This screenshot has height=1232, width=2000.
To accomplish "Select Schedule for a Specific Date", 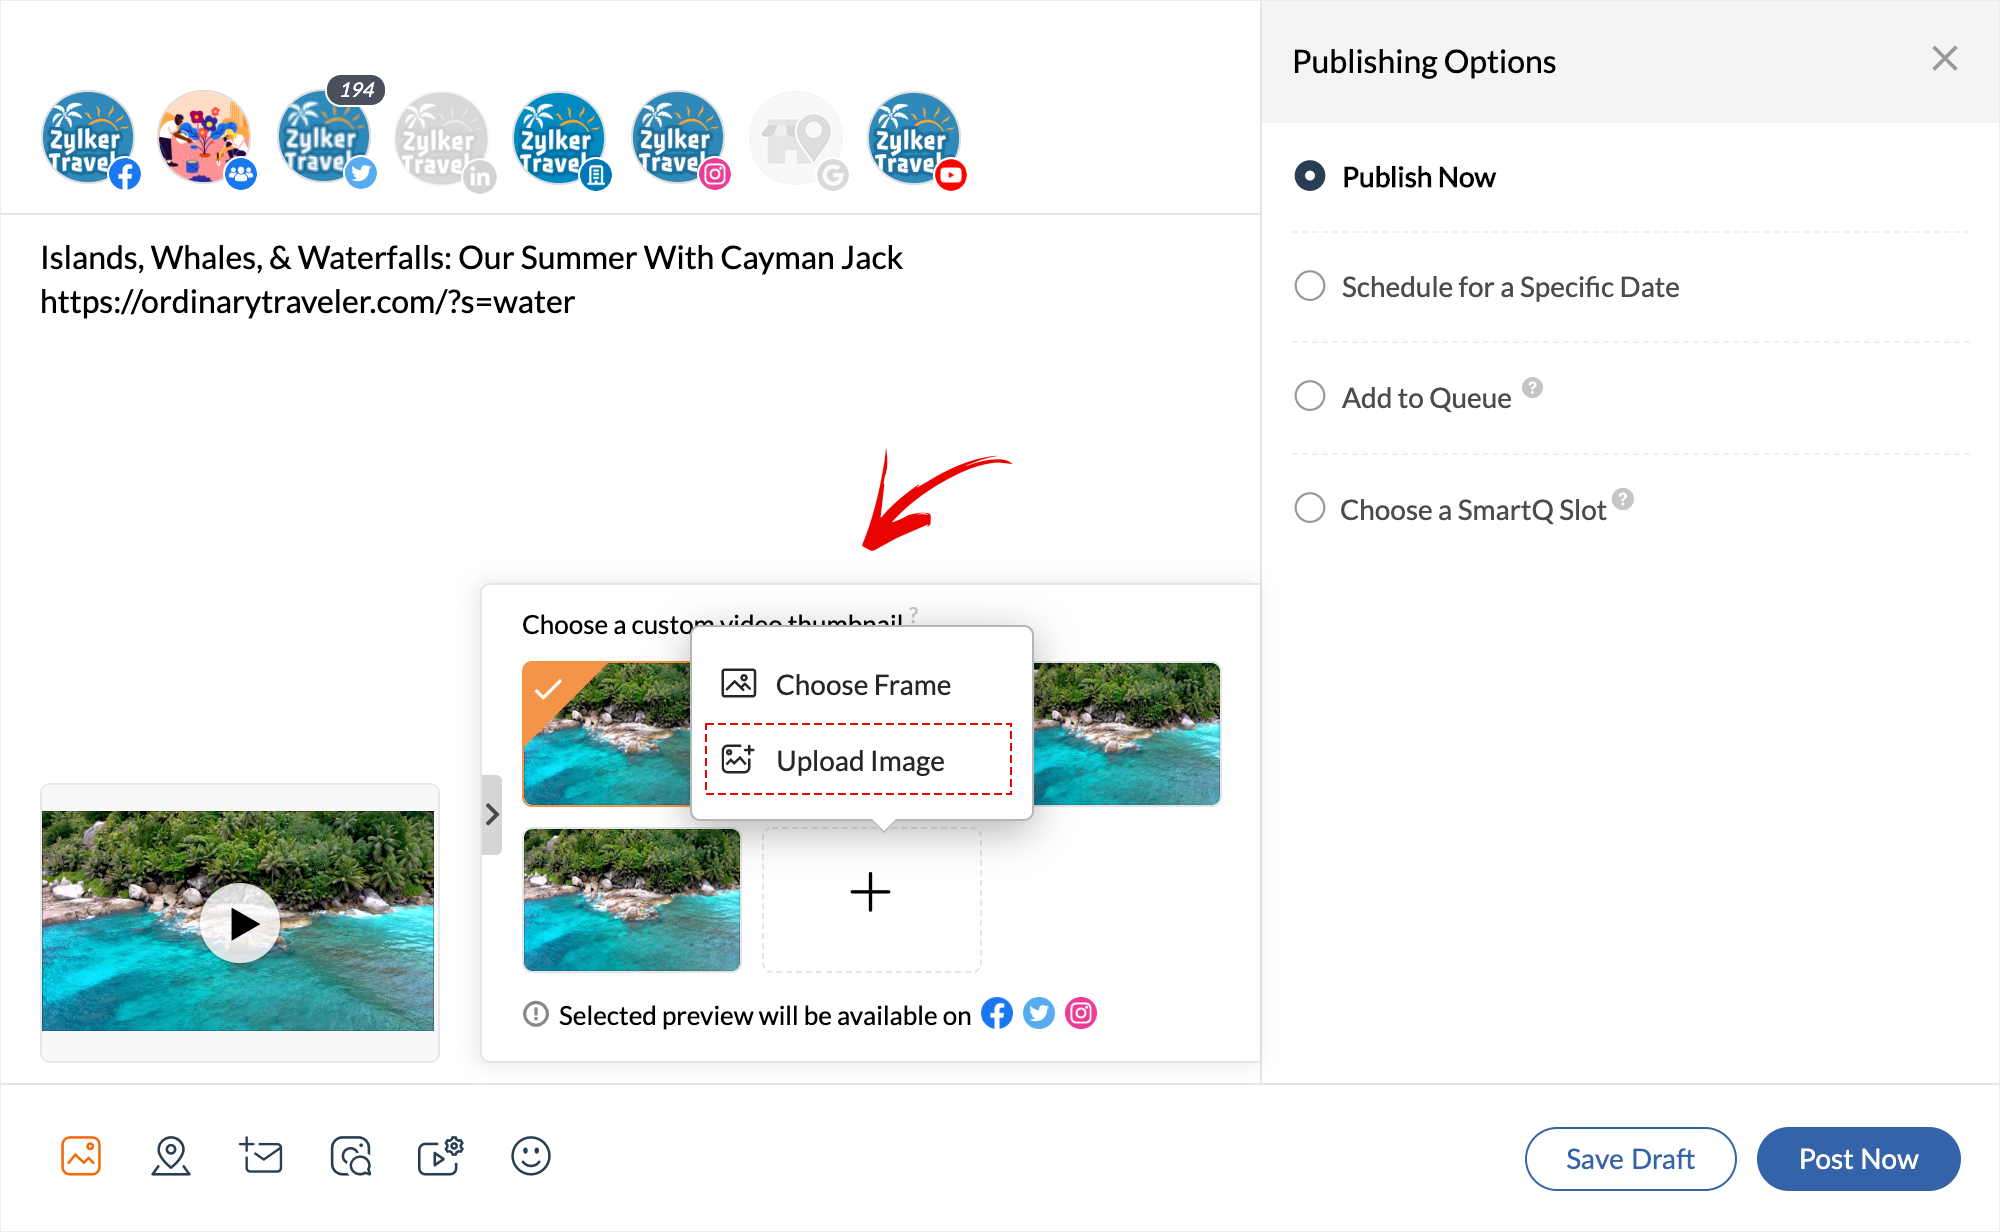I will 1310,287.
